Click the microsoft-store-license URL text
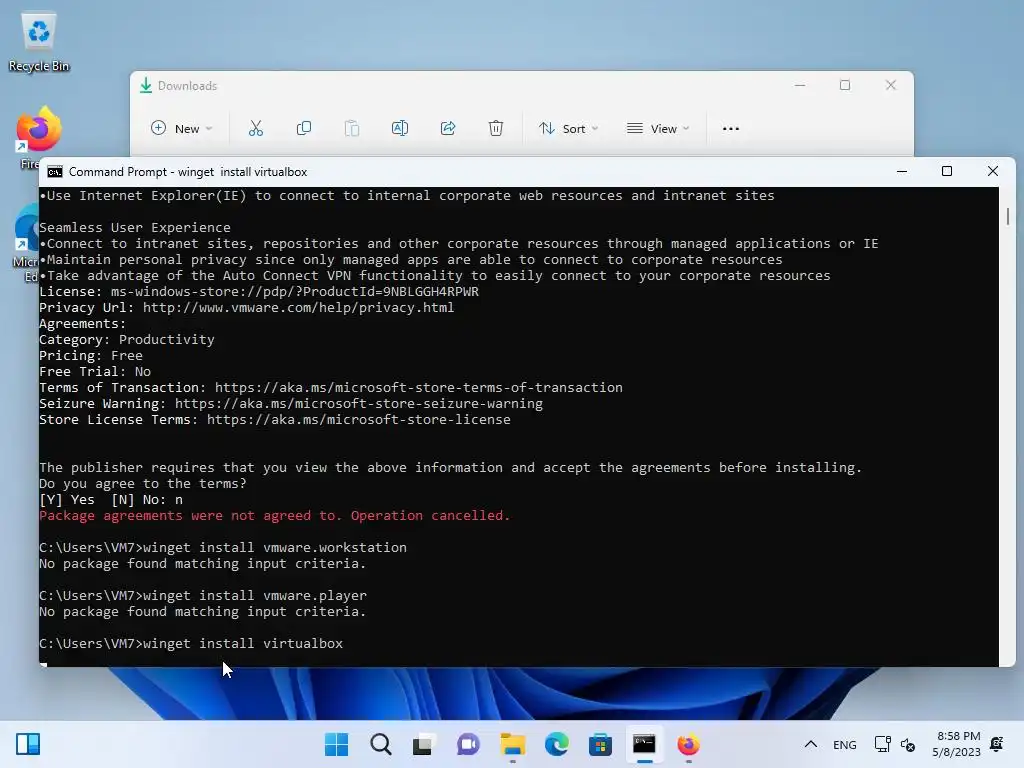1024x768 pixels. click(x=359, y=419)
